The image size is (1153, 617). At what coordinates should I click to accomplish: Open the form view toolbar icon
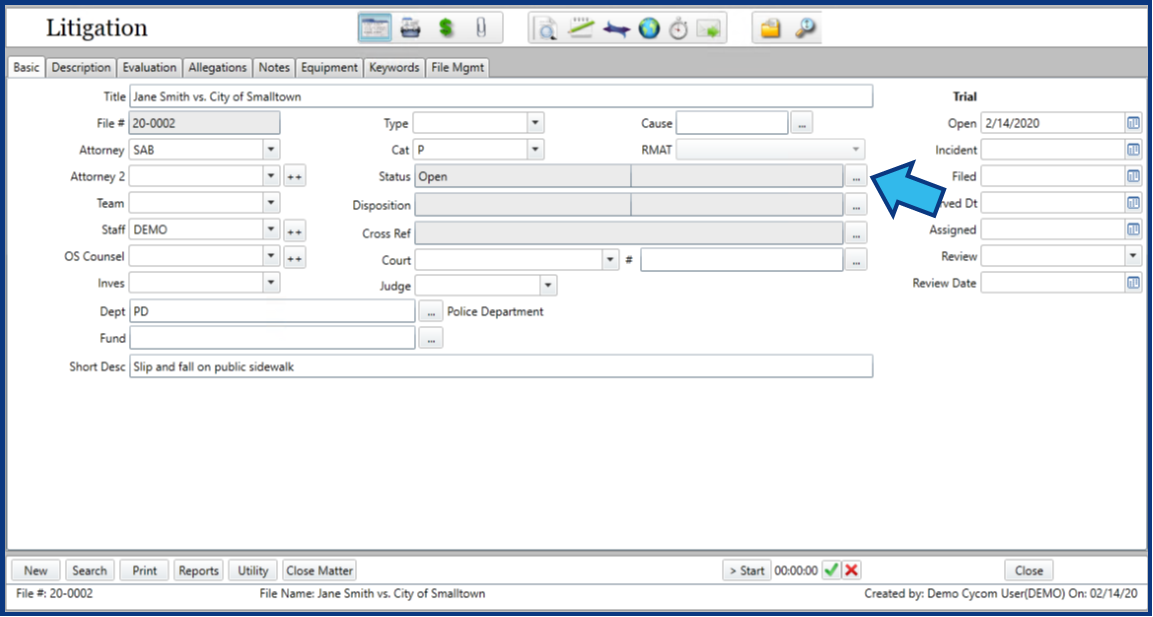[375, 29]
